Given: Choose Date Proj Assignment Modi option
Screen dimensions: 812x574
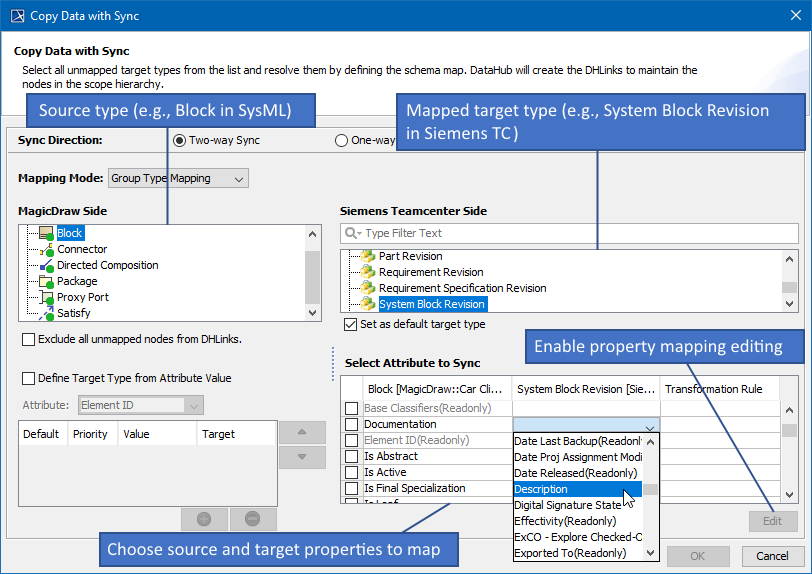Looking at the screenshot, I should [578, 457].
